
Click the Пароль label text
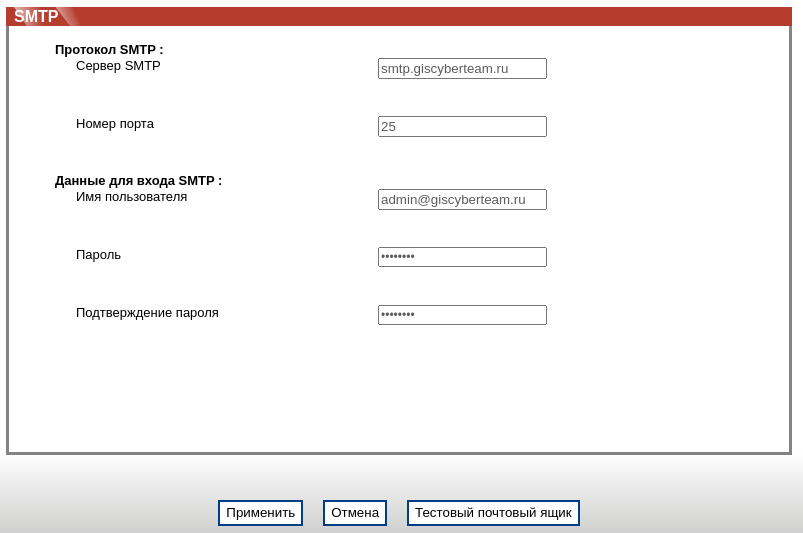[98, 255]
